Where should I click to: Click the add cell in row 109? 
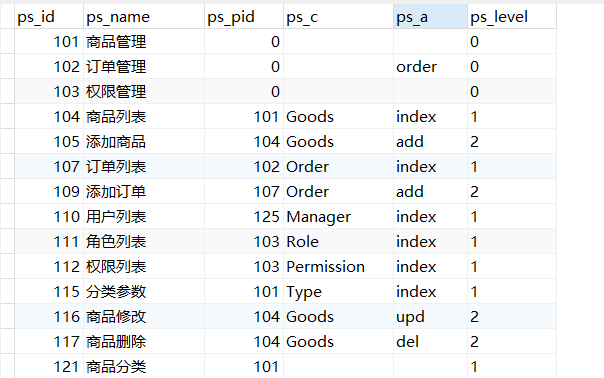(430, 192)
